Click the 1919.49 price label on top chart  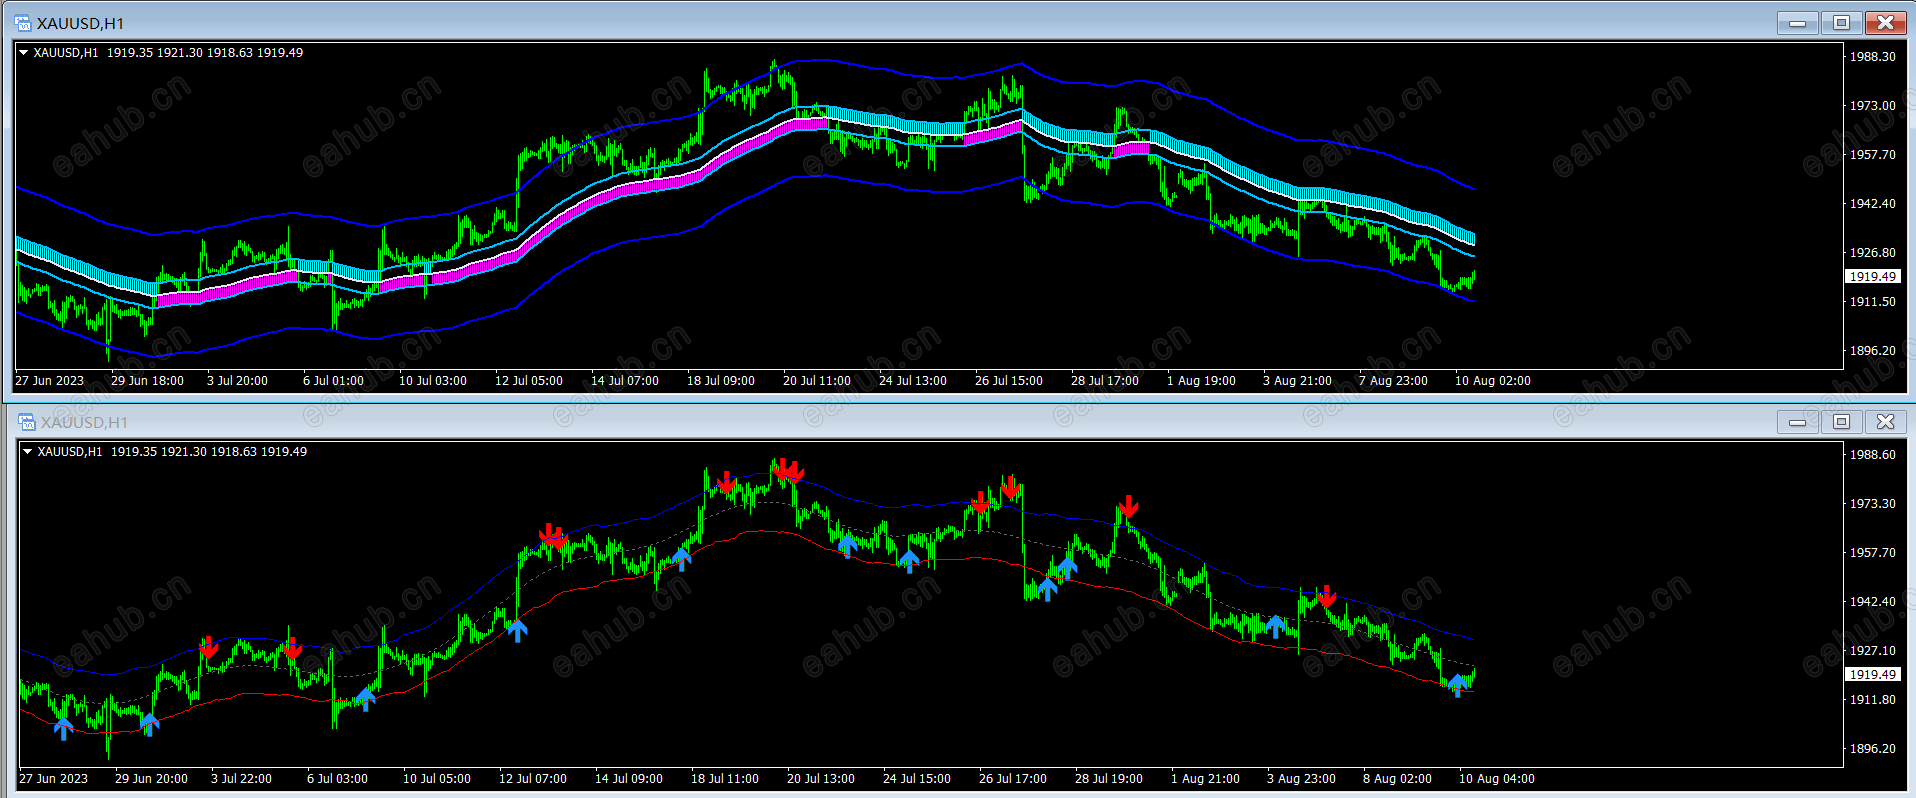[1872, 276]
